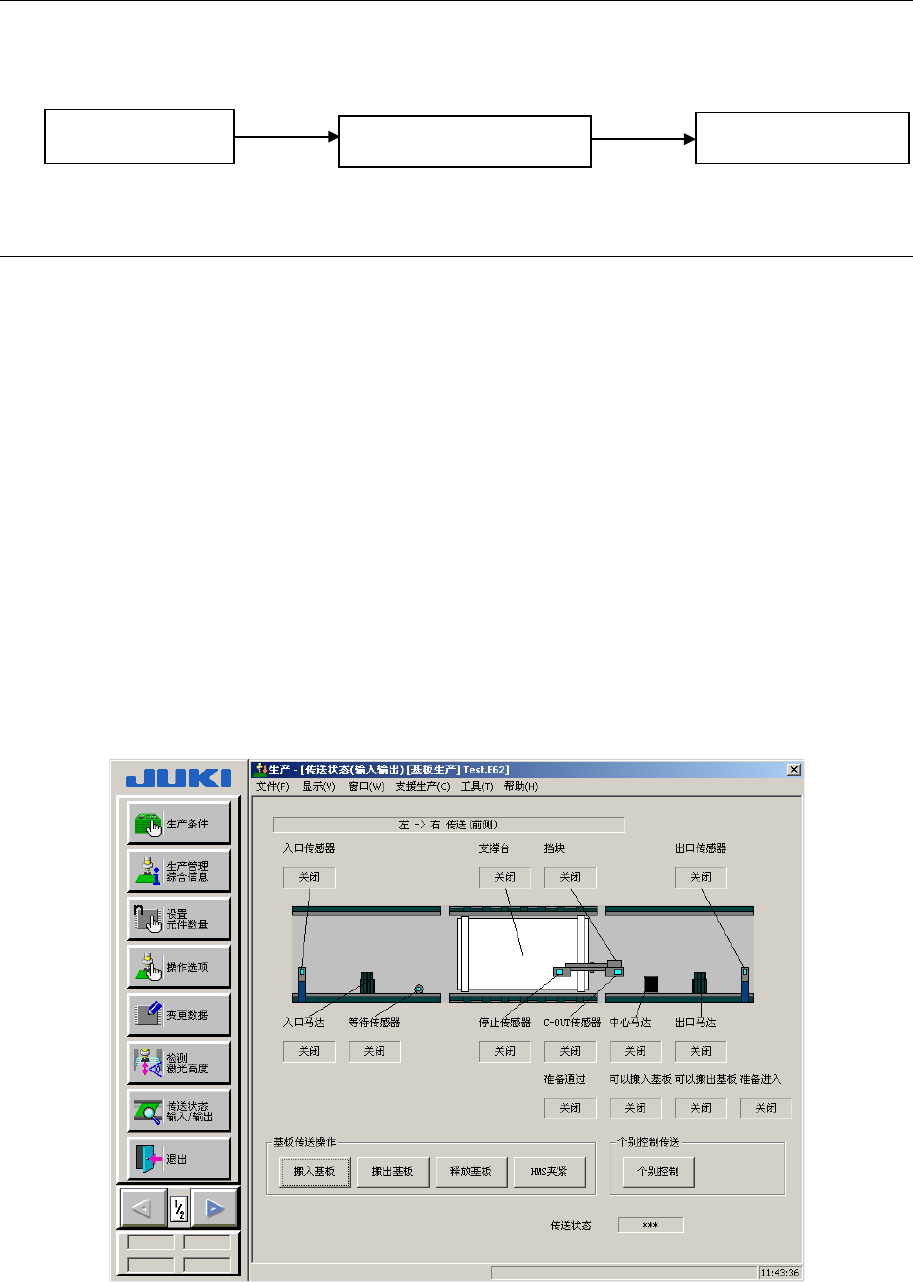Click the 1/2 page indicator
Image resolution: width=913 pixels, height=1282 pixels.
coord(179,1209)
